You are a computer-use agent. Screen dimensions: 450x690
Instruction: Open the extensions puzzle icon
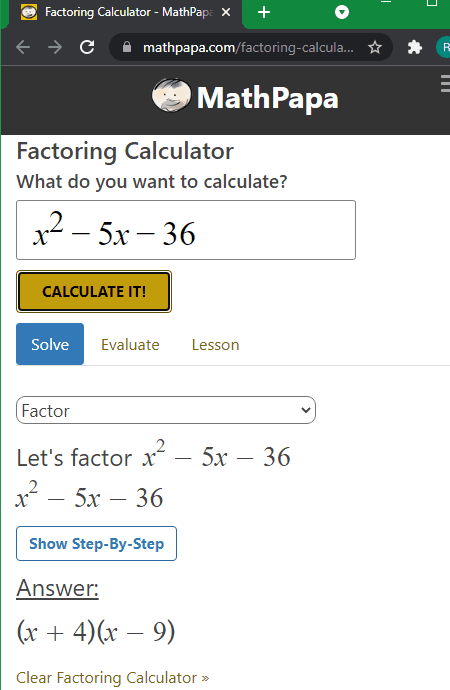(414, 47)
